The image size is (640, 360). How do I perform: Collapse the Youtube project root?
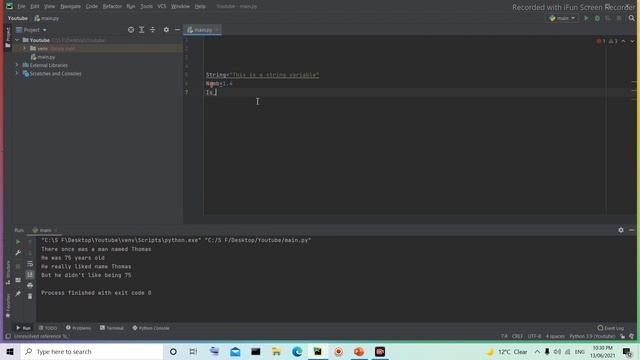pos(17,40)
